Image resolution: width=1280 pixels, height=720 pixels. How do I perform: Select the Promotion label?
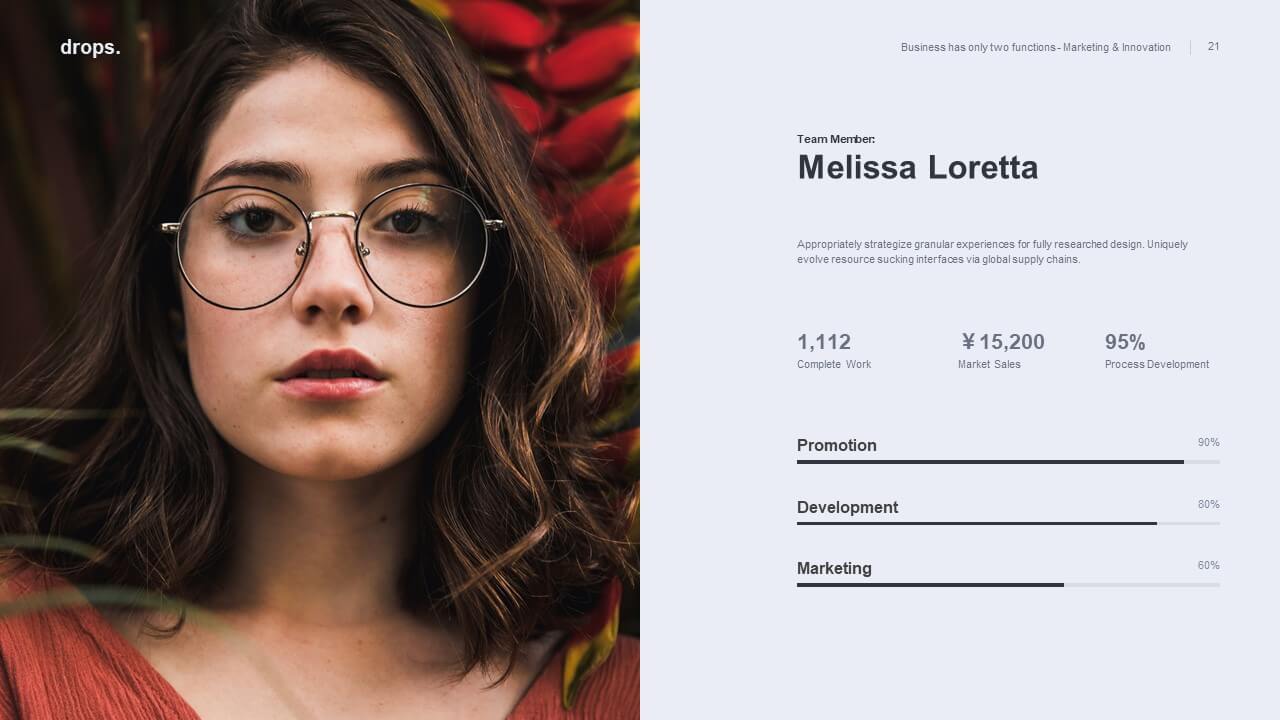click(x=836, y=445)
